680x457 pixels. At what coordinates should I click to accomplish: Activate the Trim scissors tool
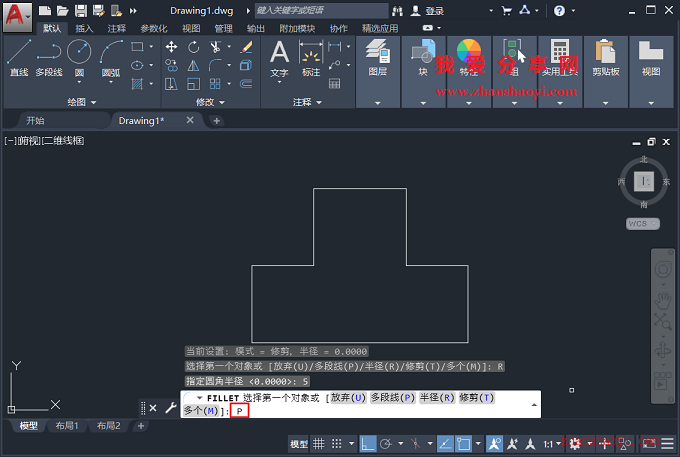pos(215,46)
